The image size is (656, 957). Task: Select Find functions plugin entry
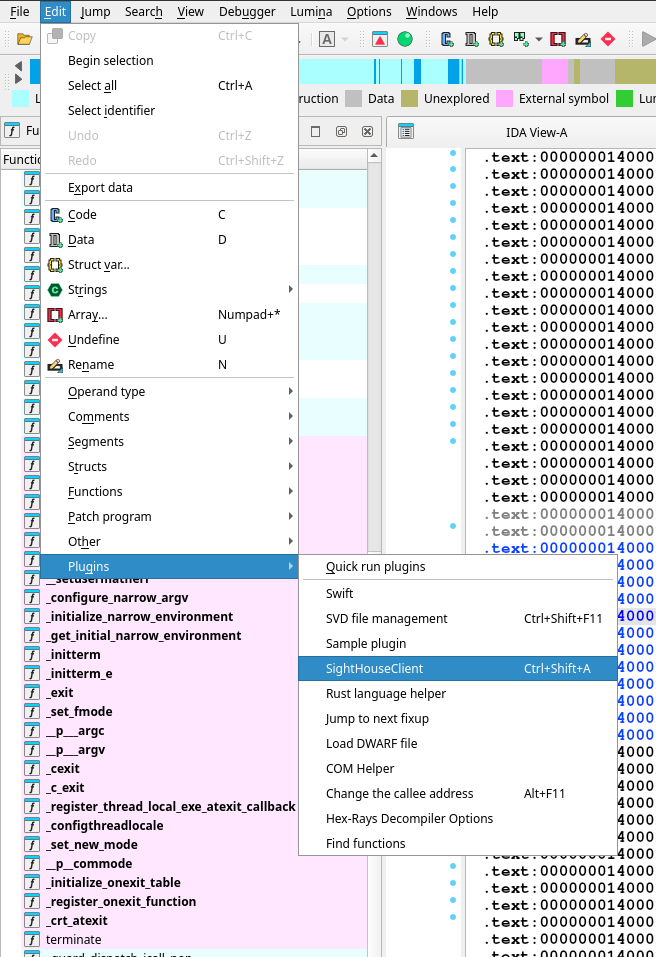(458, 843)
